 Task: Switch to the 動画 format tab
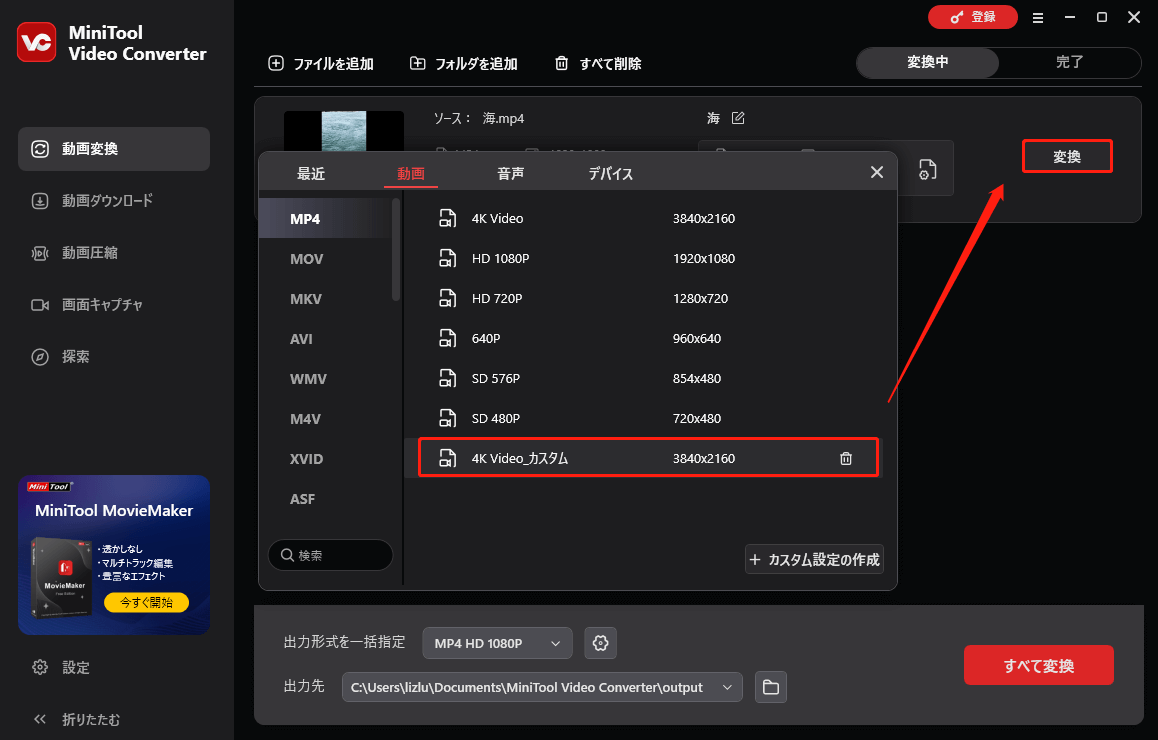[x=411, y=174]
